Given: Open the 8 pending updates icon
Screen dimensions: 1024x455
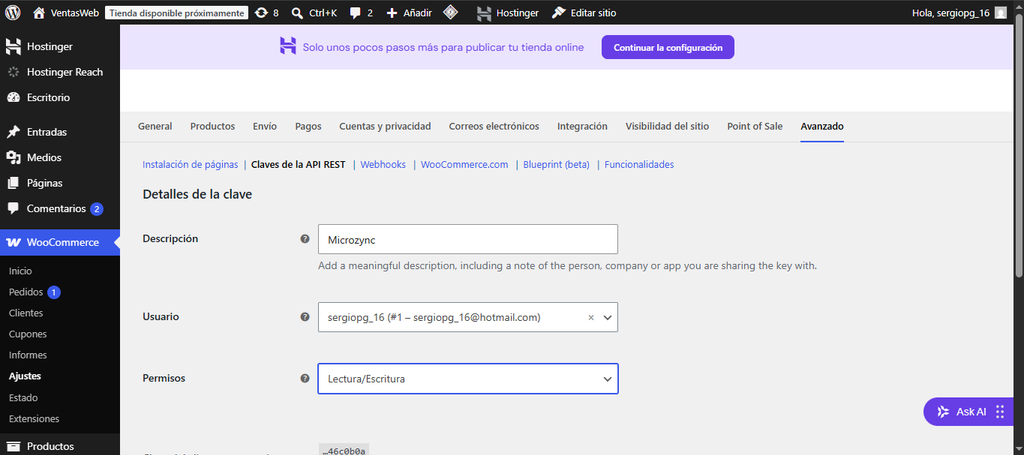Looking at the screenshot, I should click(261, 12).
